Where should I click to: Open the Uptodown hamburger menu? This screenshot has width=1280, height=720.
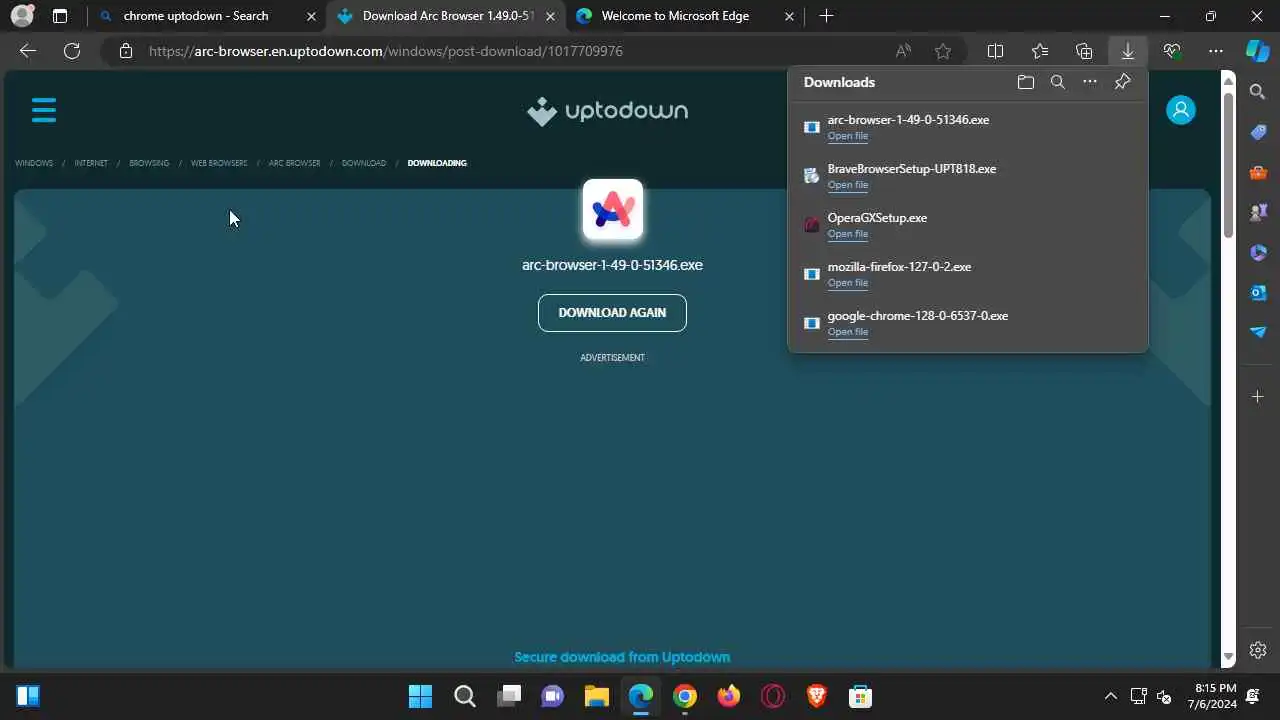(44, 110)
